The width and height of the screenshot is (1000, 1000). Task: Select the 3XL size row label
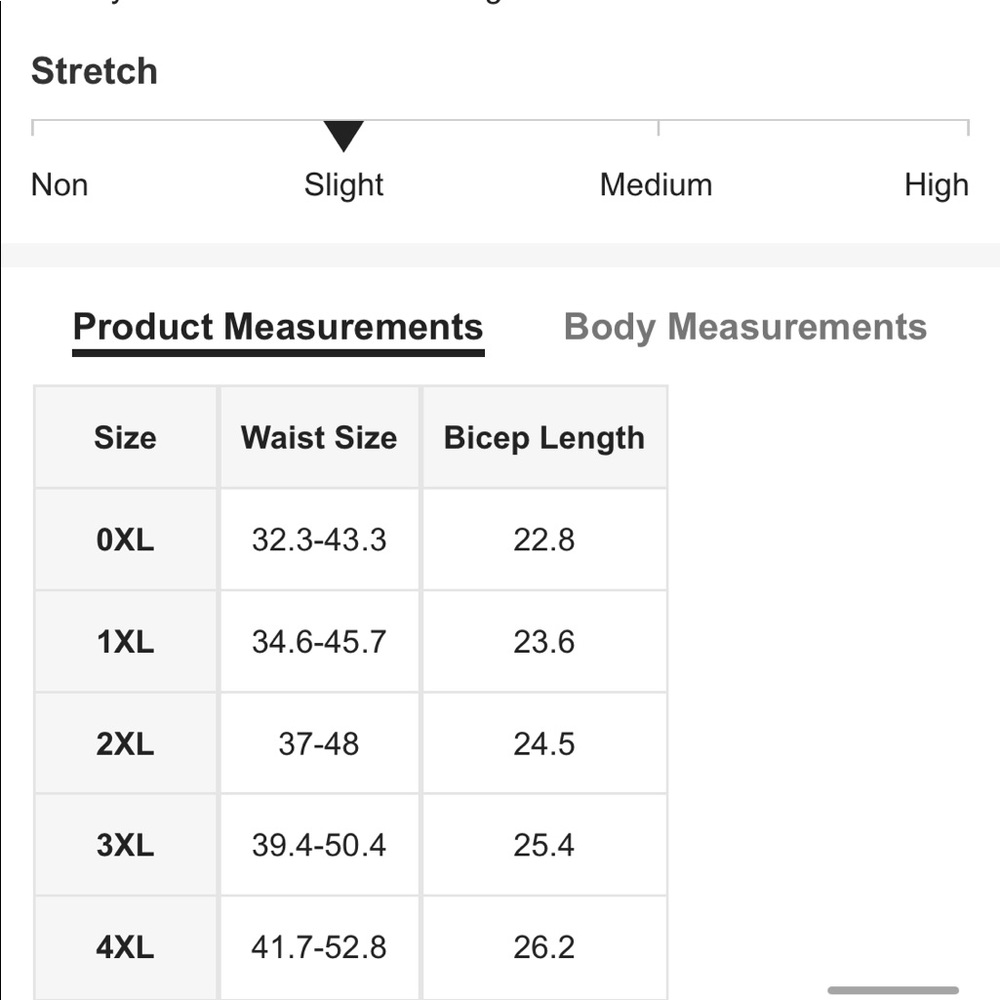pyautogui.click(x=125, y=846)
